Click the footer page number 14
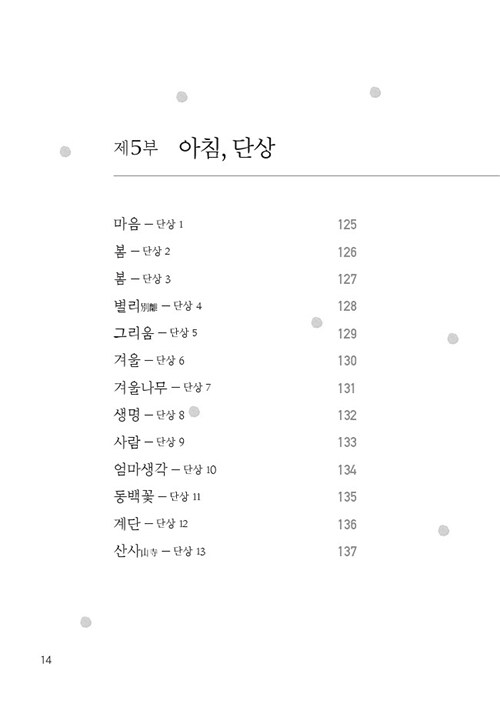The image size is (500, 704). 46,660
